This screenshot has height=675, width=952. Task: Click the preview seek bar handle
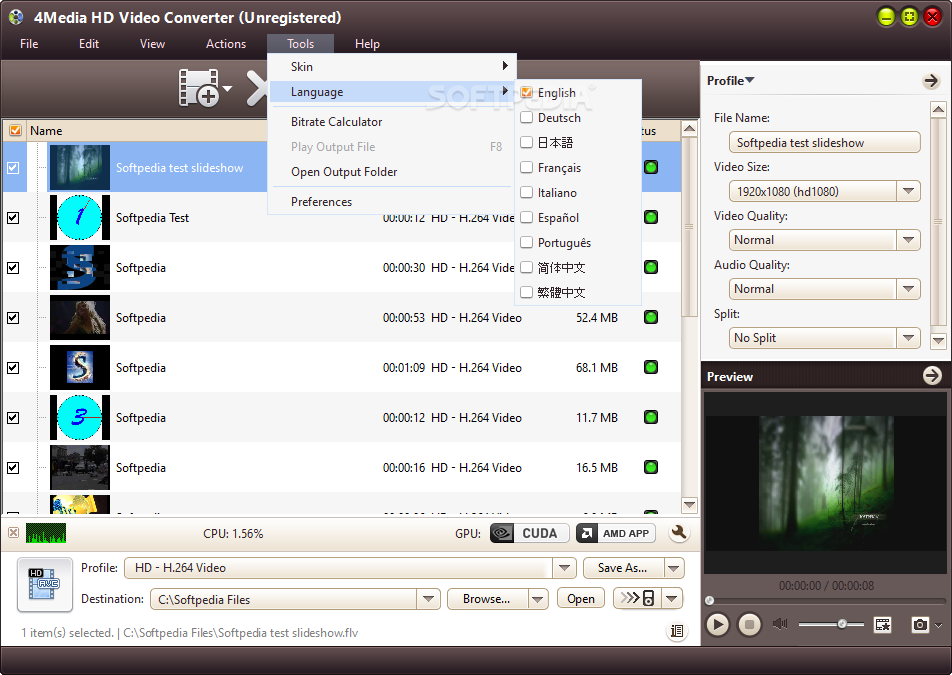click(x=709, y=600)
